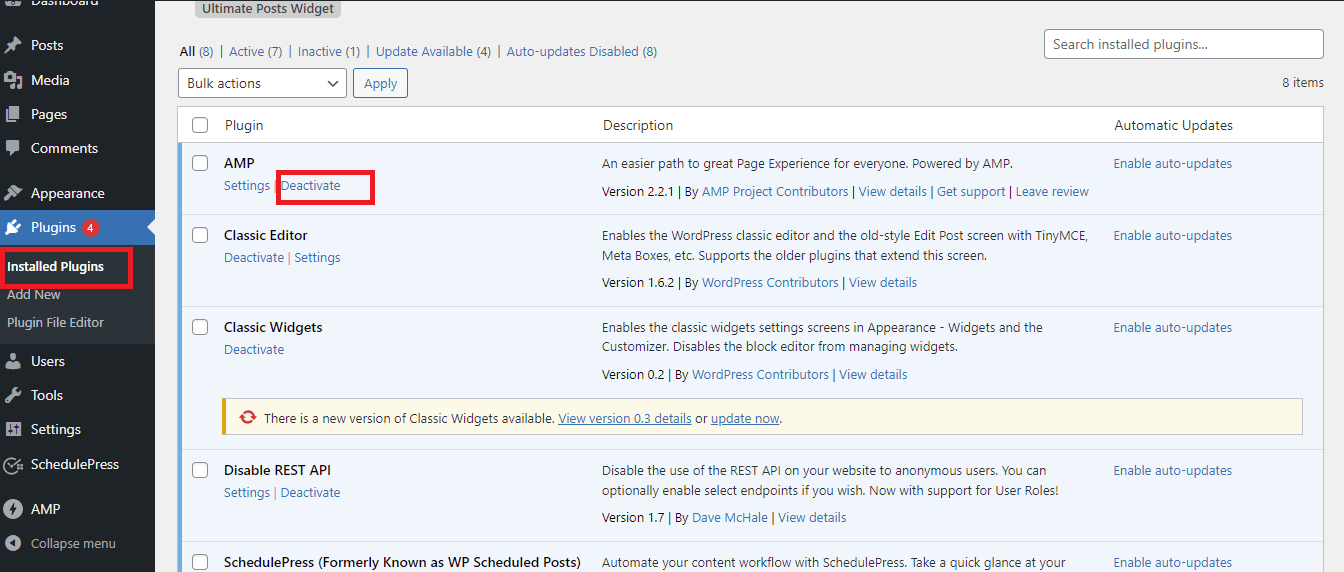Click Collapse menu text in sidebar
Viewport: 1344px width, 572px height.
[73, 544]
